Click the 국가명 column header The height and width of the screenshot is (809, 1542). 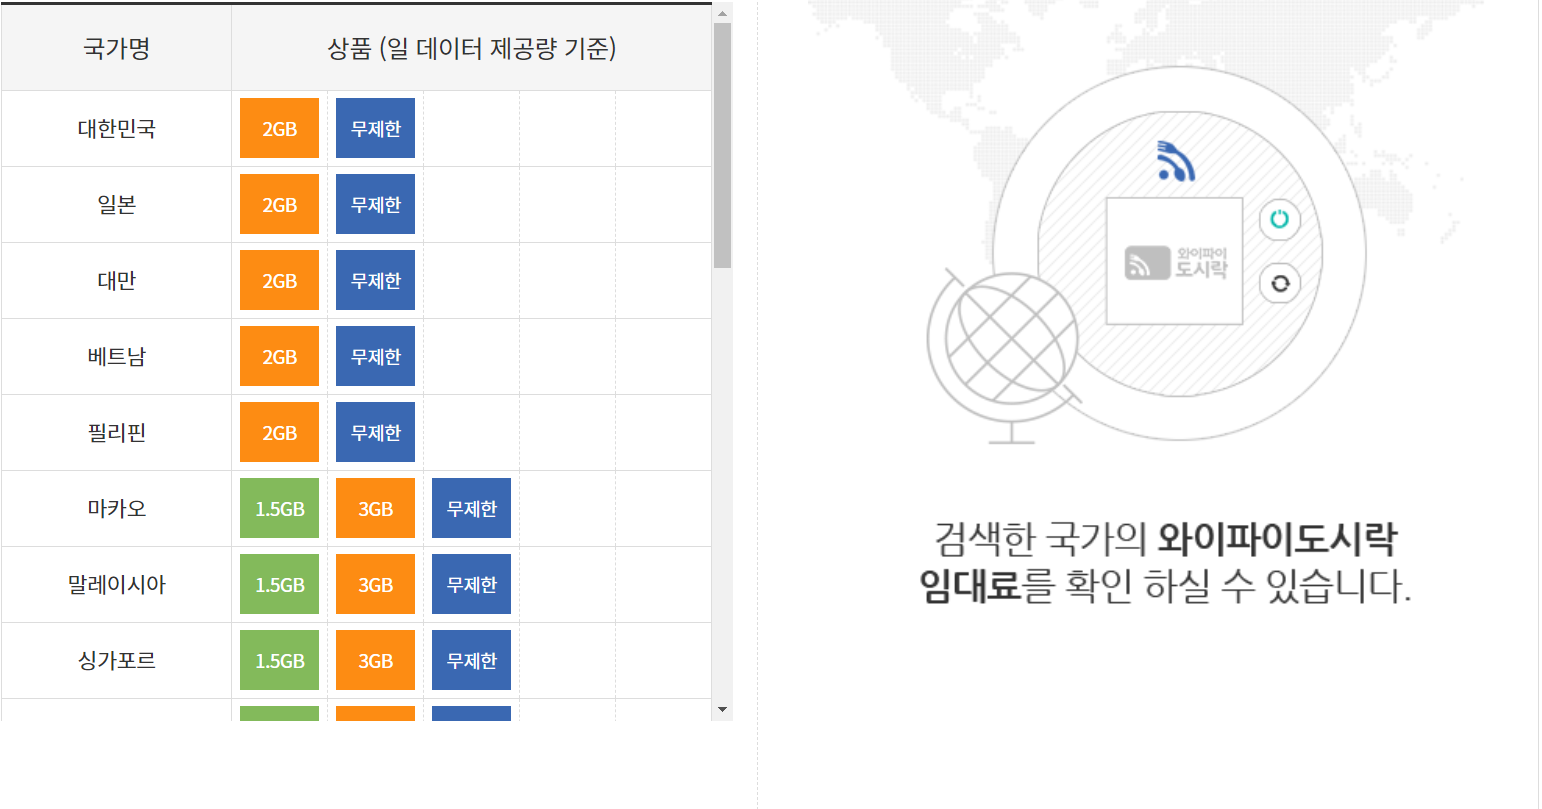coord(115,47)
